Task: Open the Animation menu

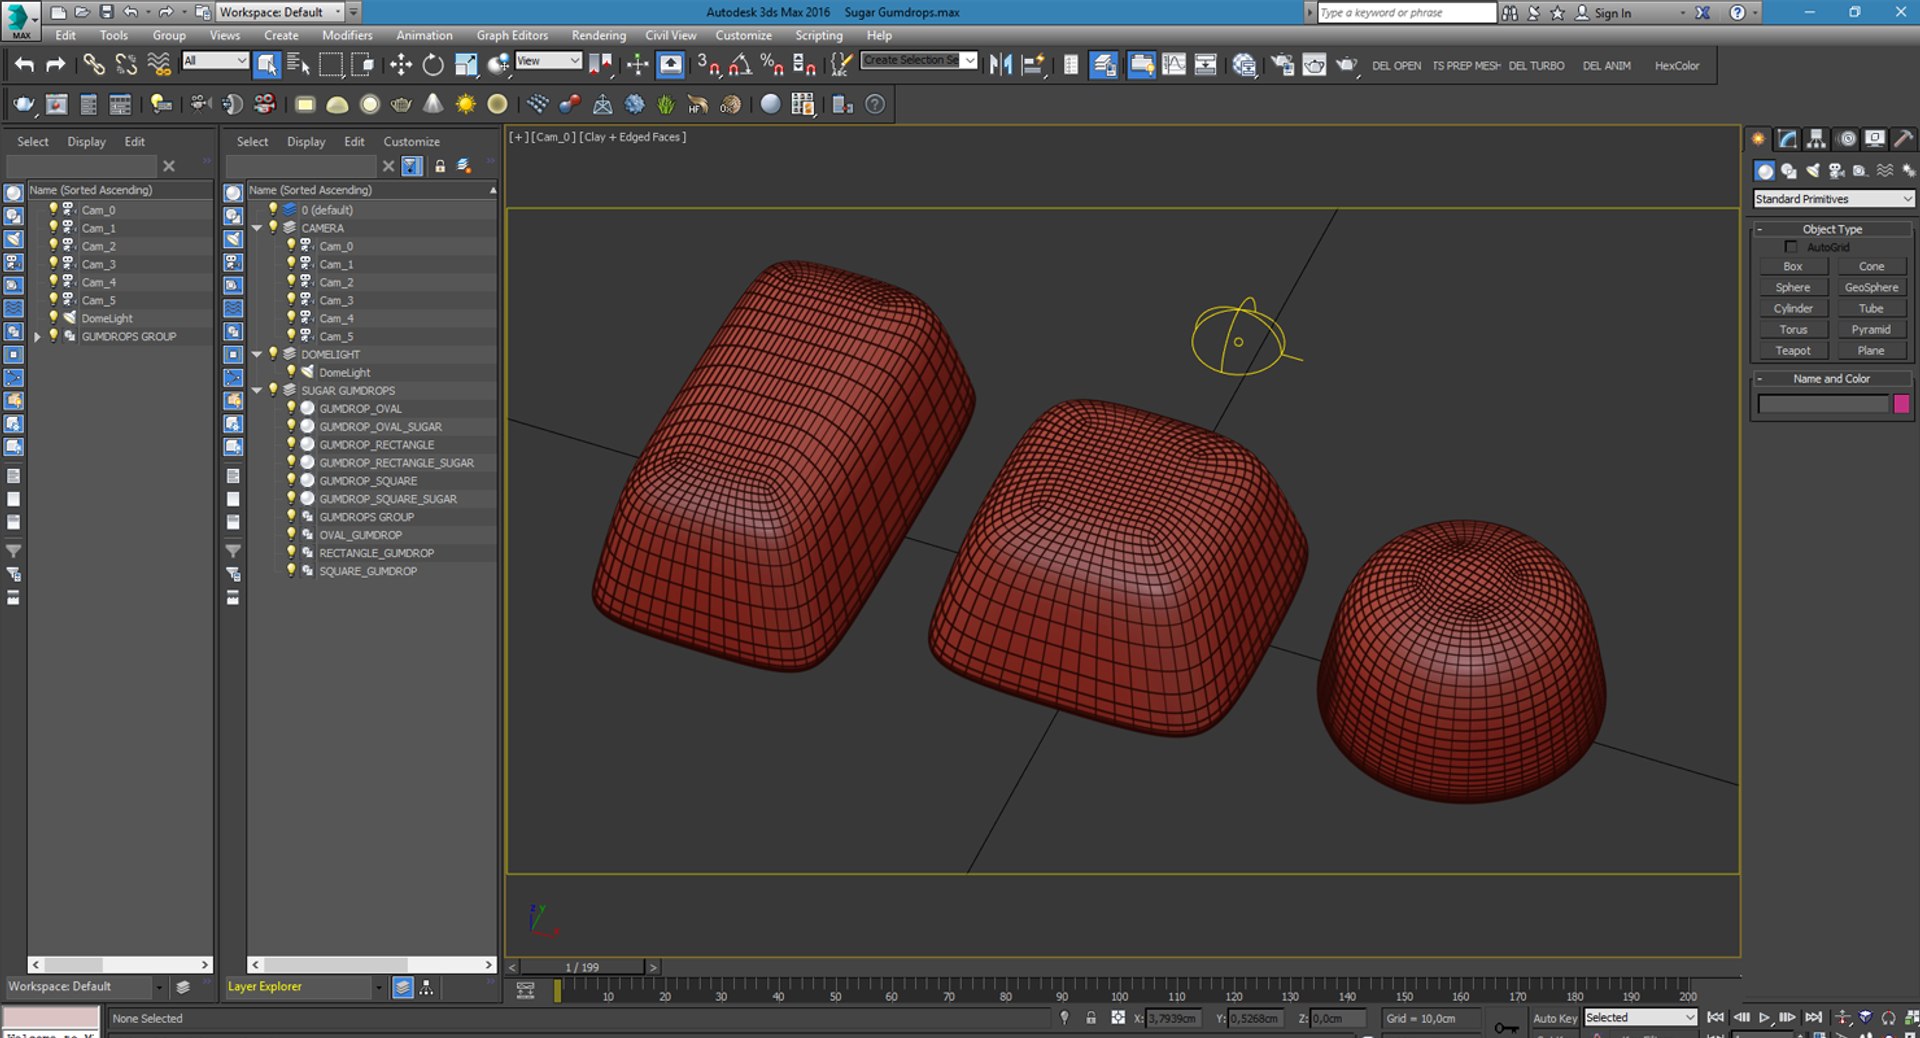Action: coord(424,35)
